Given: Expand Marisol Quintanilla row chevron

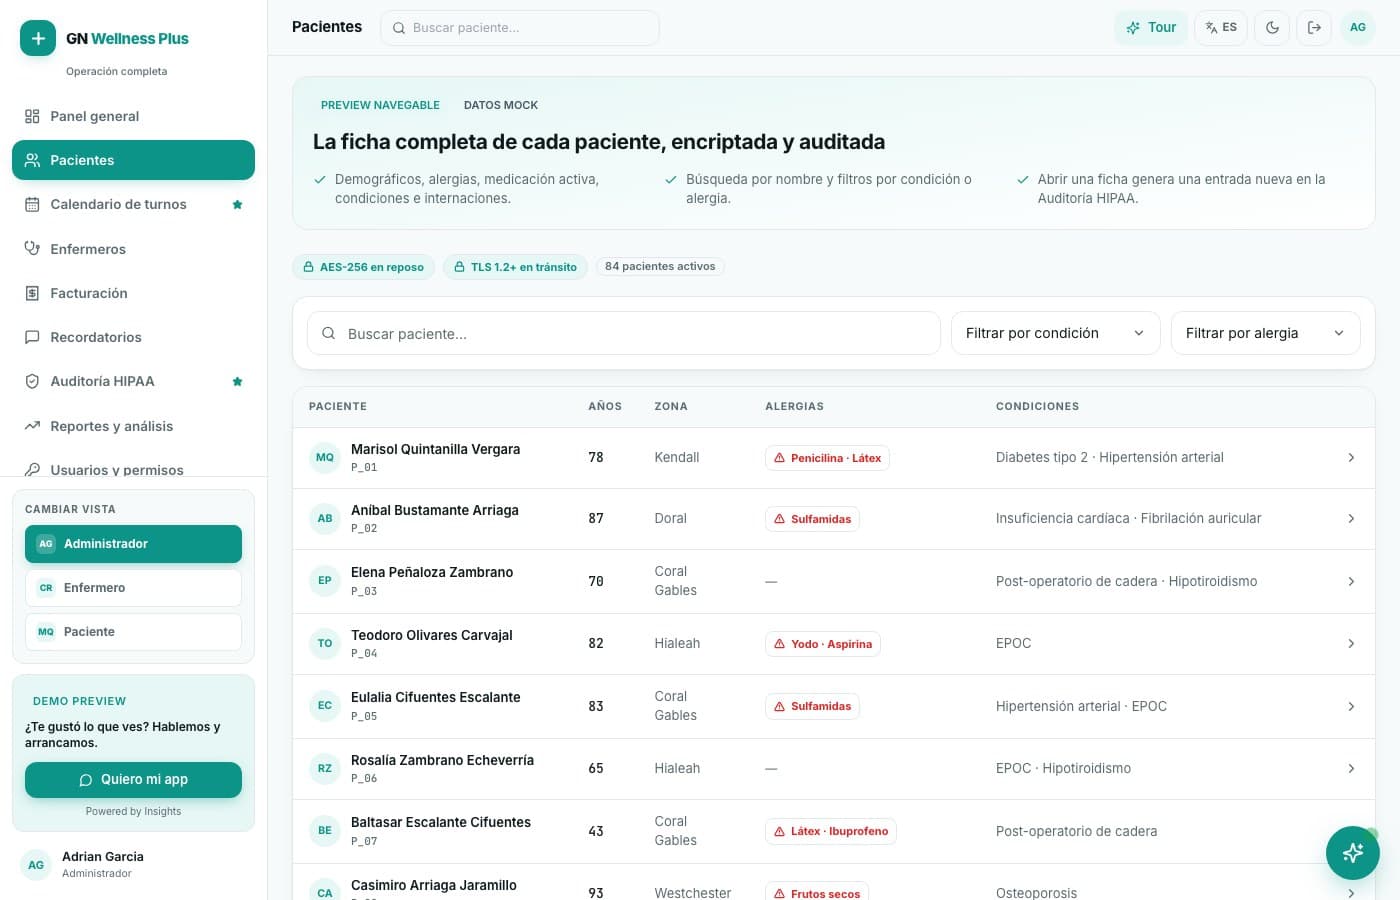Looking at the screenshot, I should 1351,458.
